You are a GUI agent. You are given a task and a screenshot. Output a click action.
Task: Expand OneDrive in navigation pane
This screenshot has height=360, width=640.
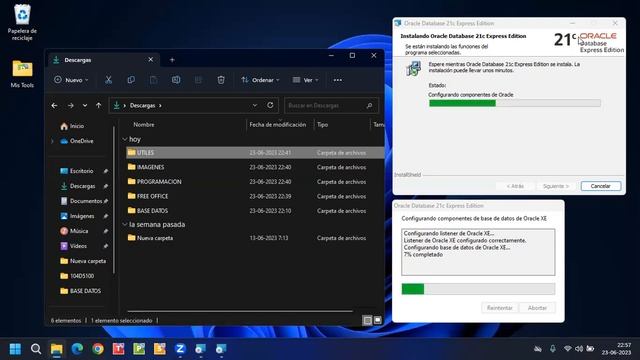[x=53, y=141]
